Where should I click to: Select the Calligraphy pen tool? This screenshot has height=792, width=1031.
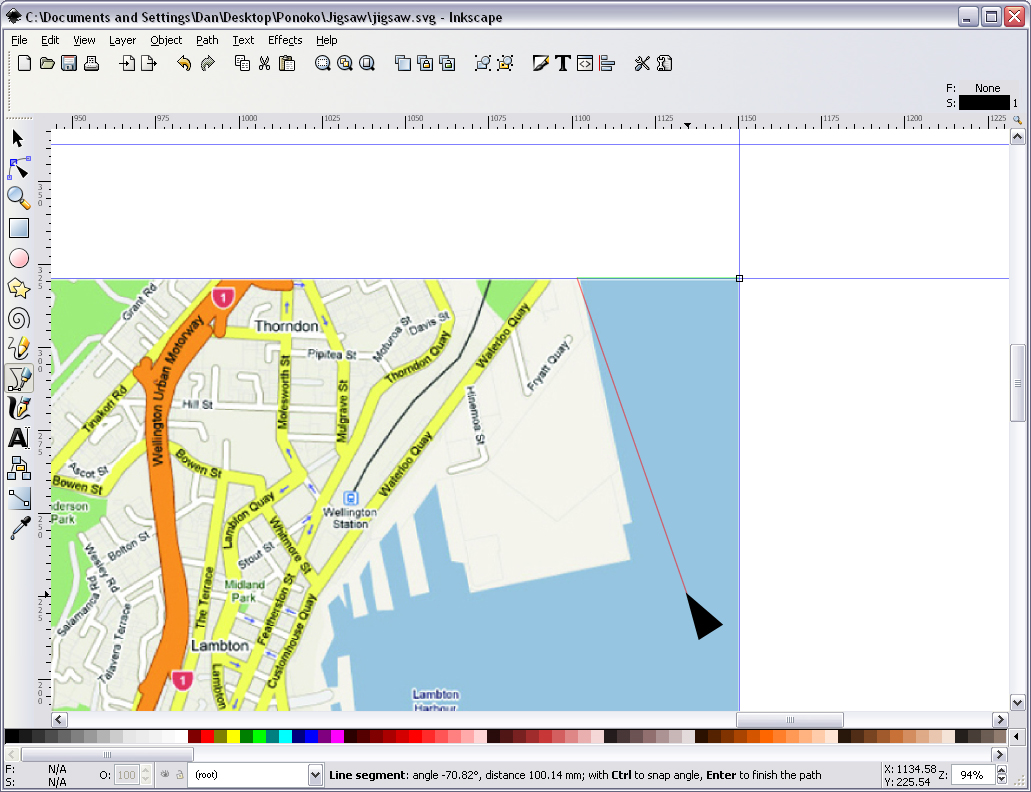pos(19,408)
